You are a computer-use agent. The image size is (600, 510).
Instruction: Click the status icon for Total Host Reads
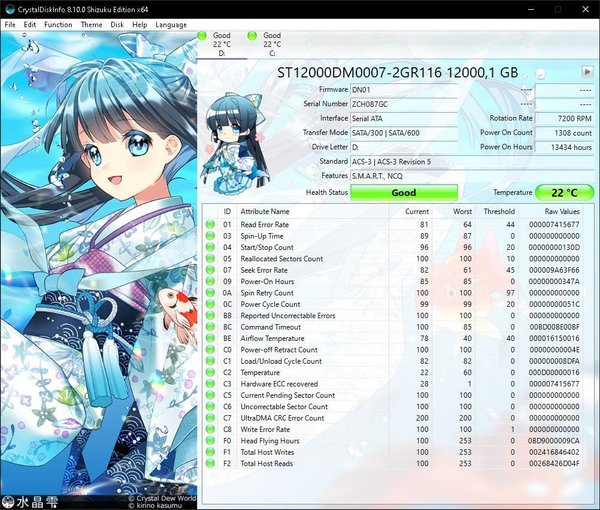pyautogui.click(x=210, y=463)
